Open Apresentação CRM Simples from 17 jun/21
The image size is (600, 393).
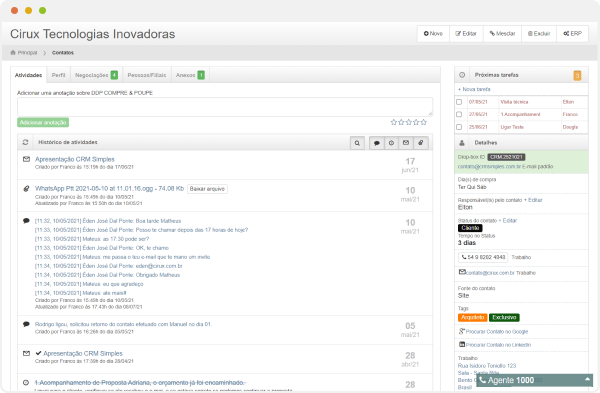[75, 159]
